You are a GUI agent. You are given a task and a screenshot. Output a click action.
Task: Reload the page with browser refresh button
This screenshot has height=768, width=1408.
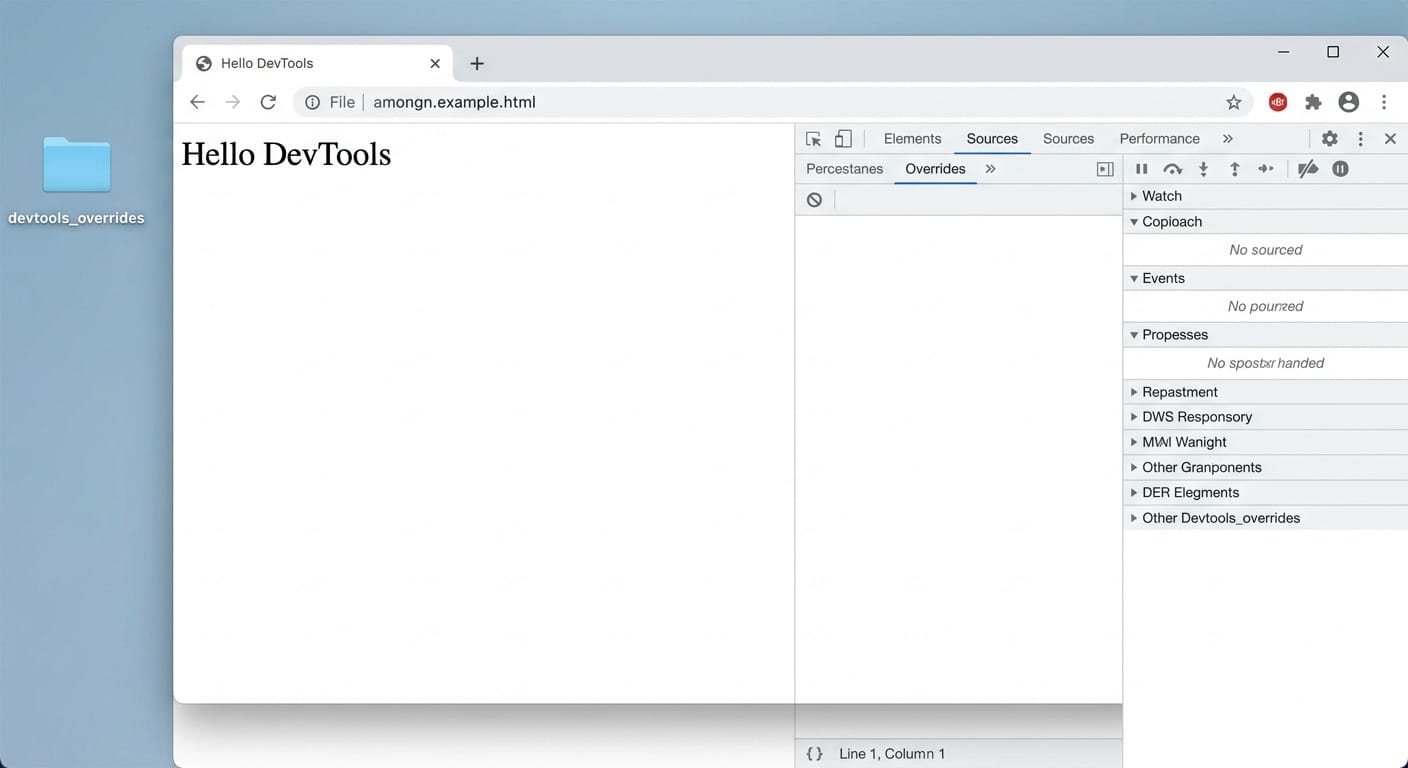[268, 102]
